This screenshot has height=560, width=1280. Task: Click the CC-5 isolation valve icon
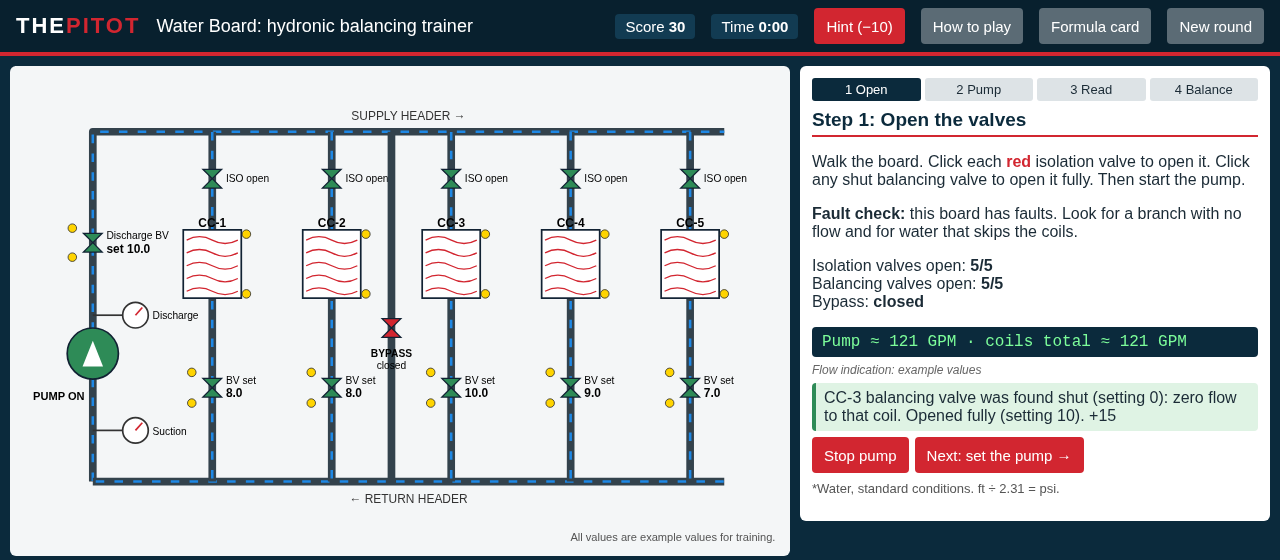click(690, 179)
